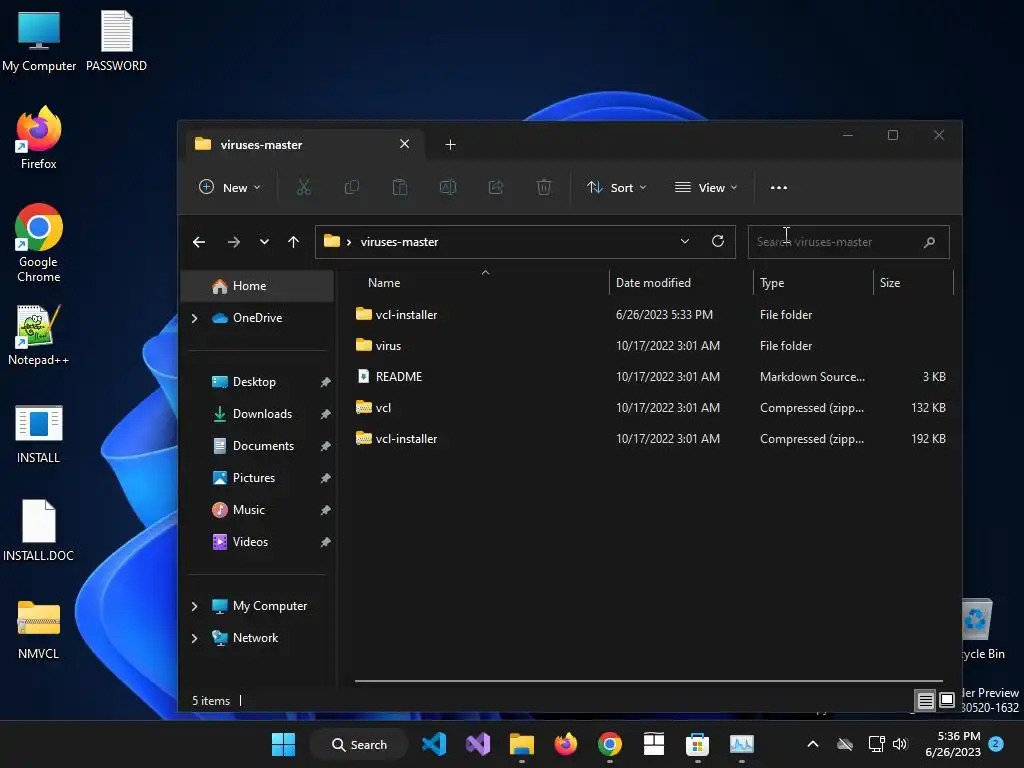The image size is (1024, 768).
Task: Open address bar history dropdown
Action: point(684,241)
